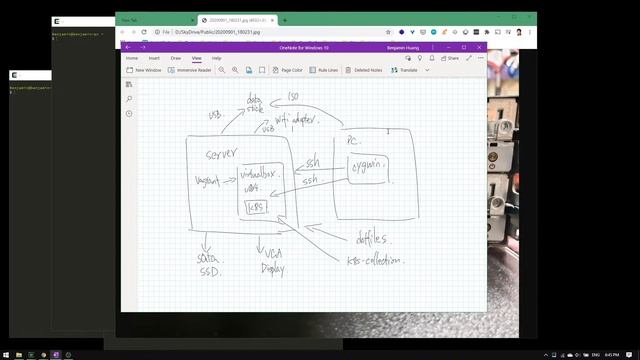The width and height of the screenshot is (640, 360).
Task: Click the OneNote forward arrow in title bar
Action: click(x=143, y=47)
